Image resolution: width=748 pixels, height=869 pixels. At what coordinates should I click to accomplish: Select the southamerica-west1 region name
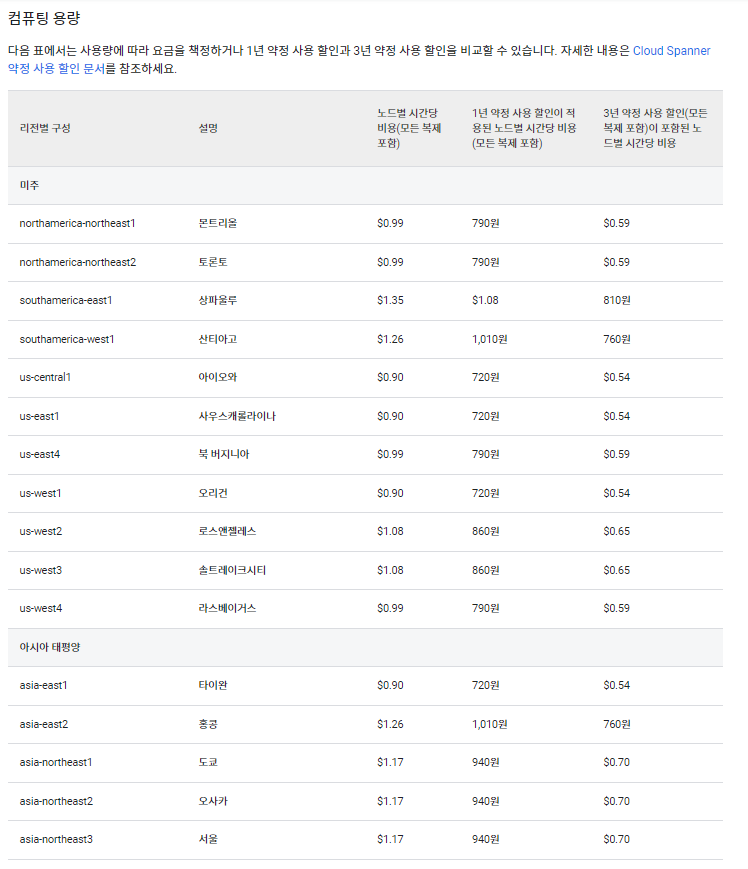[x=67, y=339]
